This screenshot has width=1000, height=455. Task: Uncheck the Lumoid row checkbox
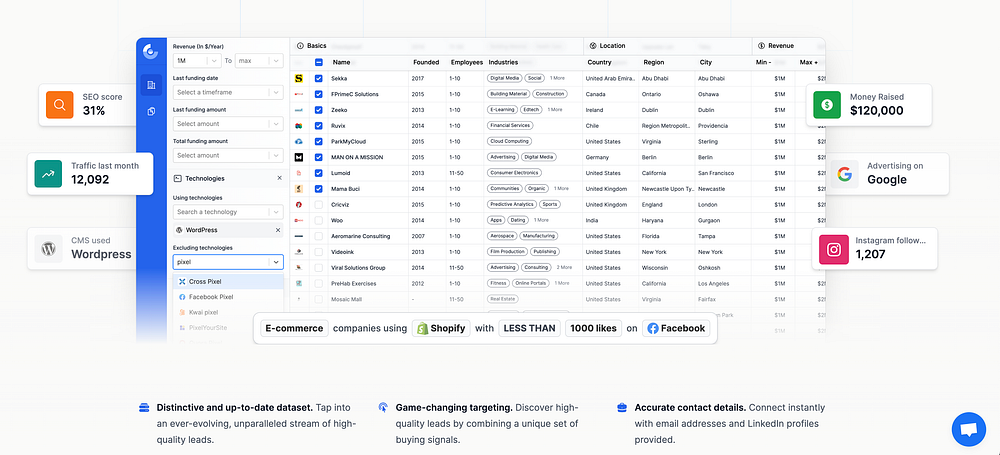pyautogui.click(x=319, y=173)
